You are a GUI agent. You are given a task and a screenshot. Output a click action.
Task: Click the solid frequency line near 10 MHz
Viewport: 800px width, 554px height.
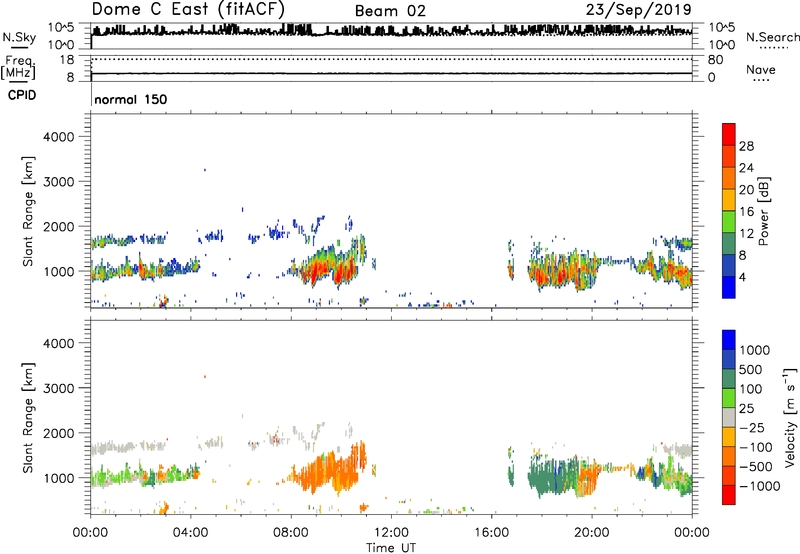pyautogui.click(x=391, y=73)
